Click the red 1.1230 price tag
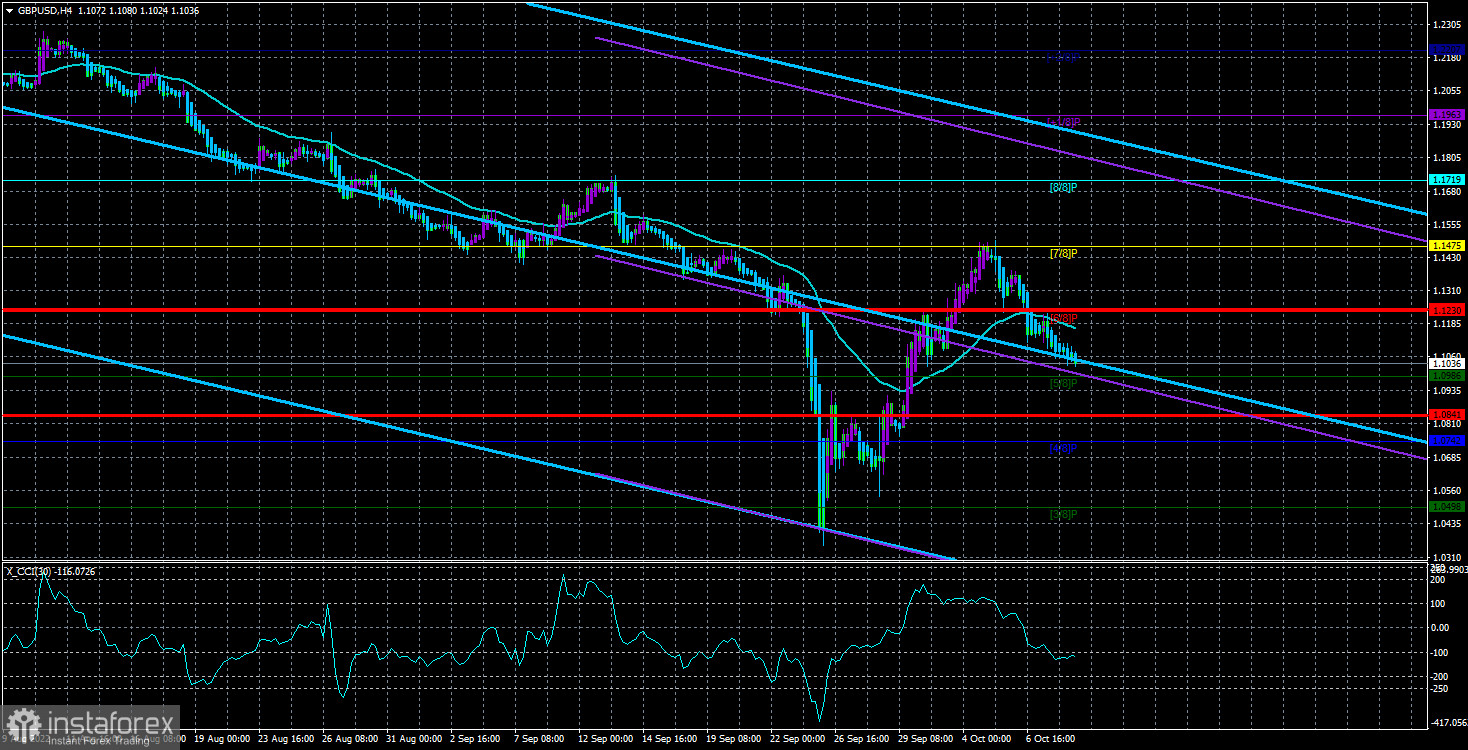This screenshot has height=750, width=1468. [1447, 310]
